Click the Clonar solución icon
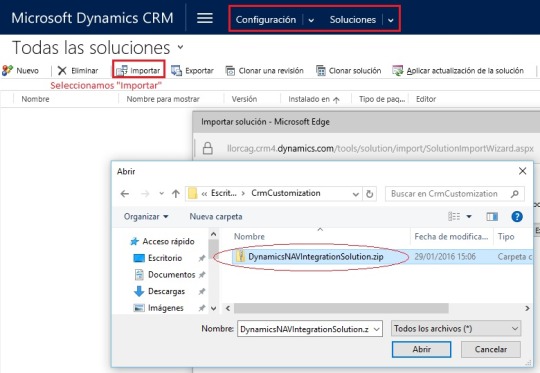Screen dimensions: 540x373 [321, 71]
